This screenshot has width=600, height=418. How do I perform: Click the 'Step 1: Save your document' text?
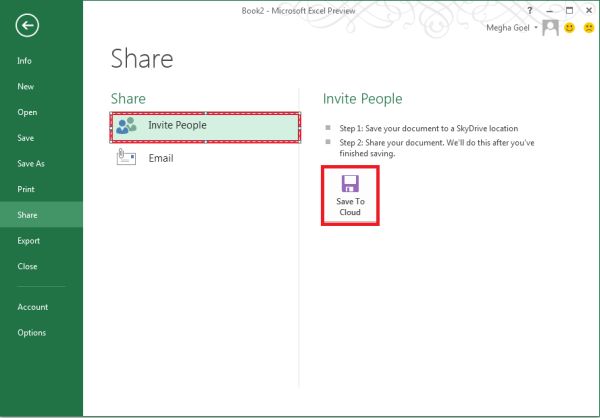click(429, 128)
